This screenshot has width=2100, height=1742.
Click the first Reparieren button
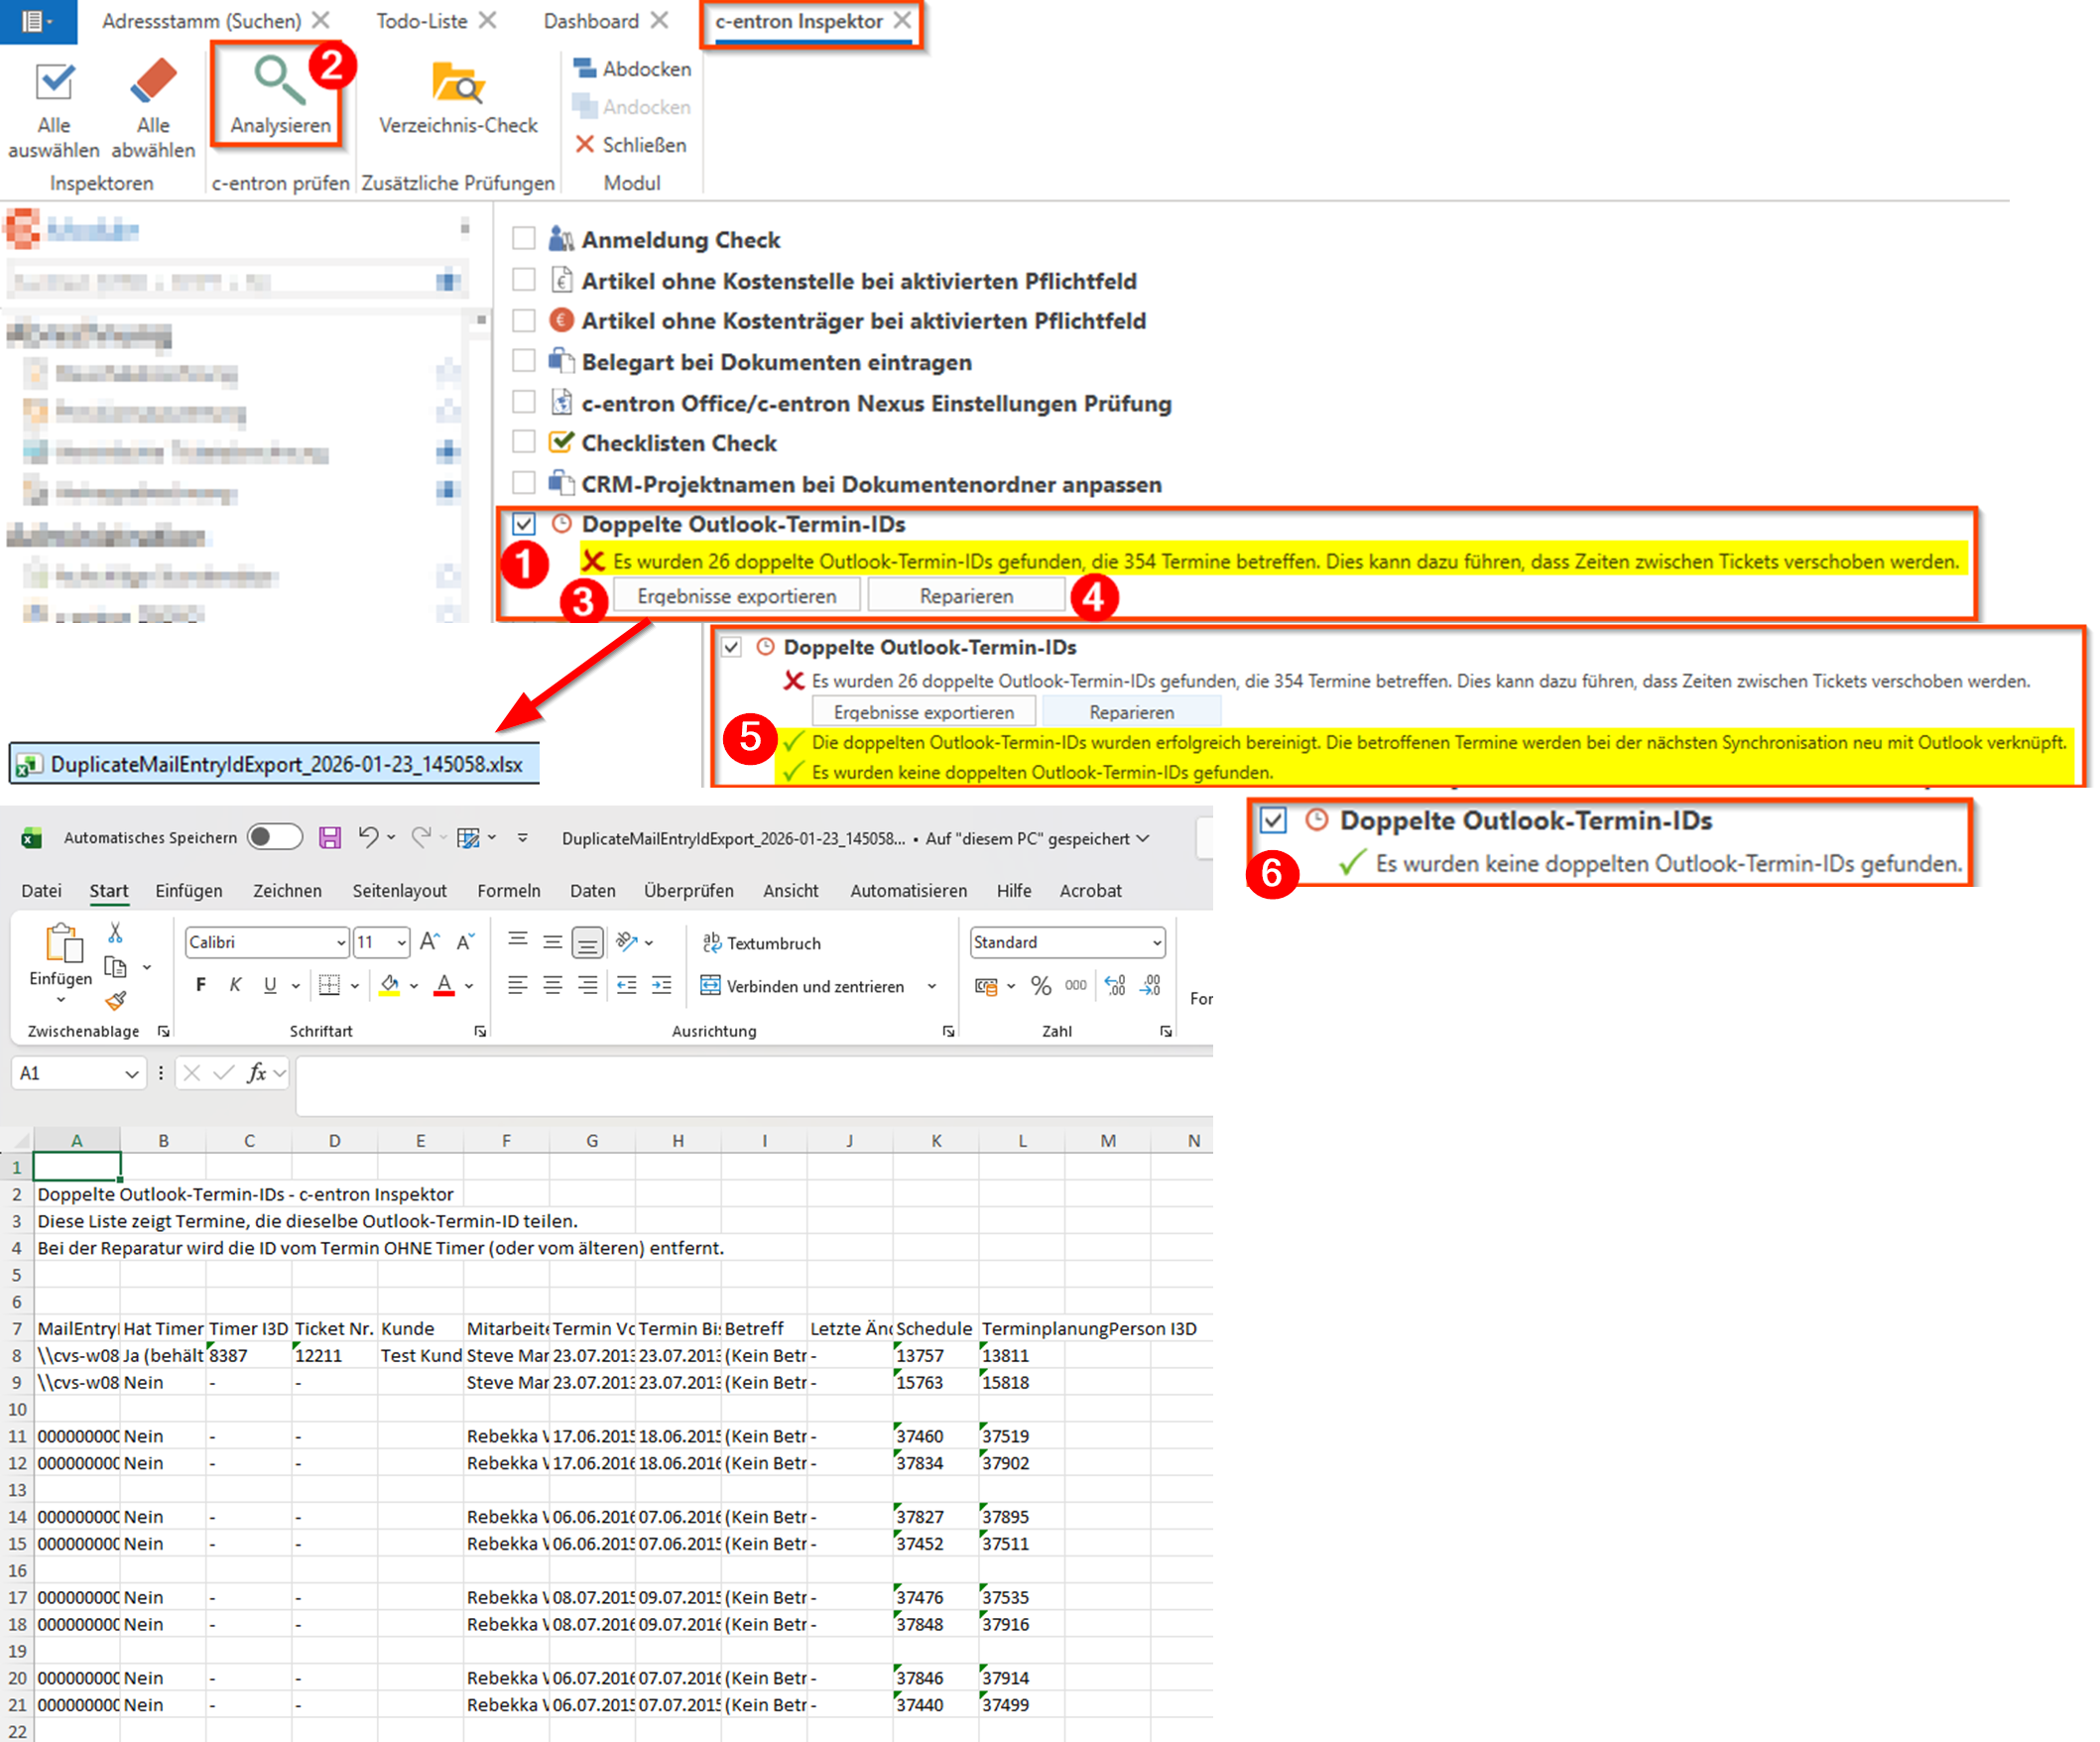tap(965, 596)
